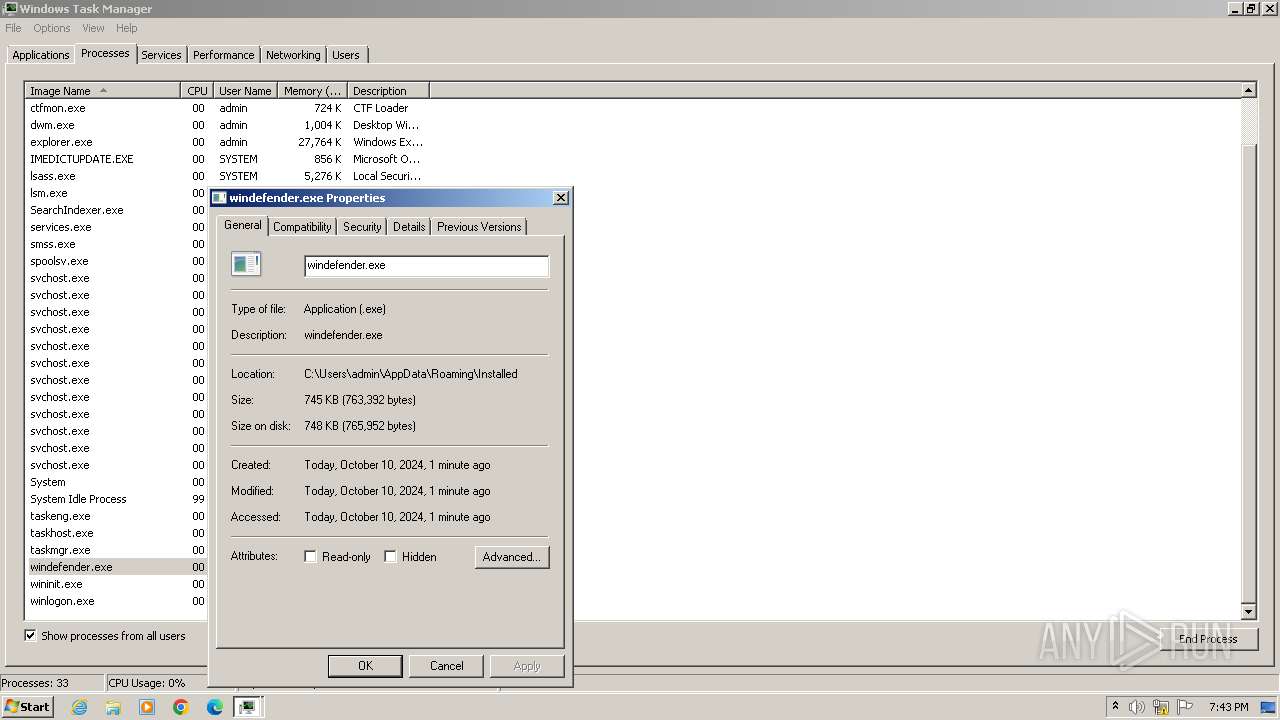Click the windefender.exe file icon in Properties

(x=246, y=264)
